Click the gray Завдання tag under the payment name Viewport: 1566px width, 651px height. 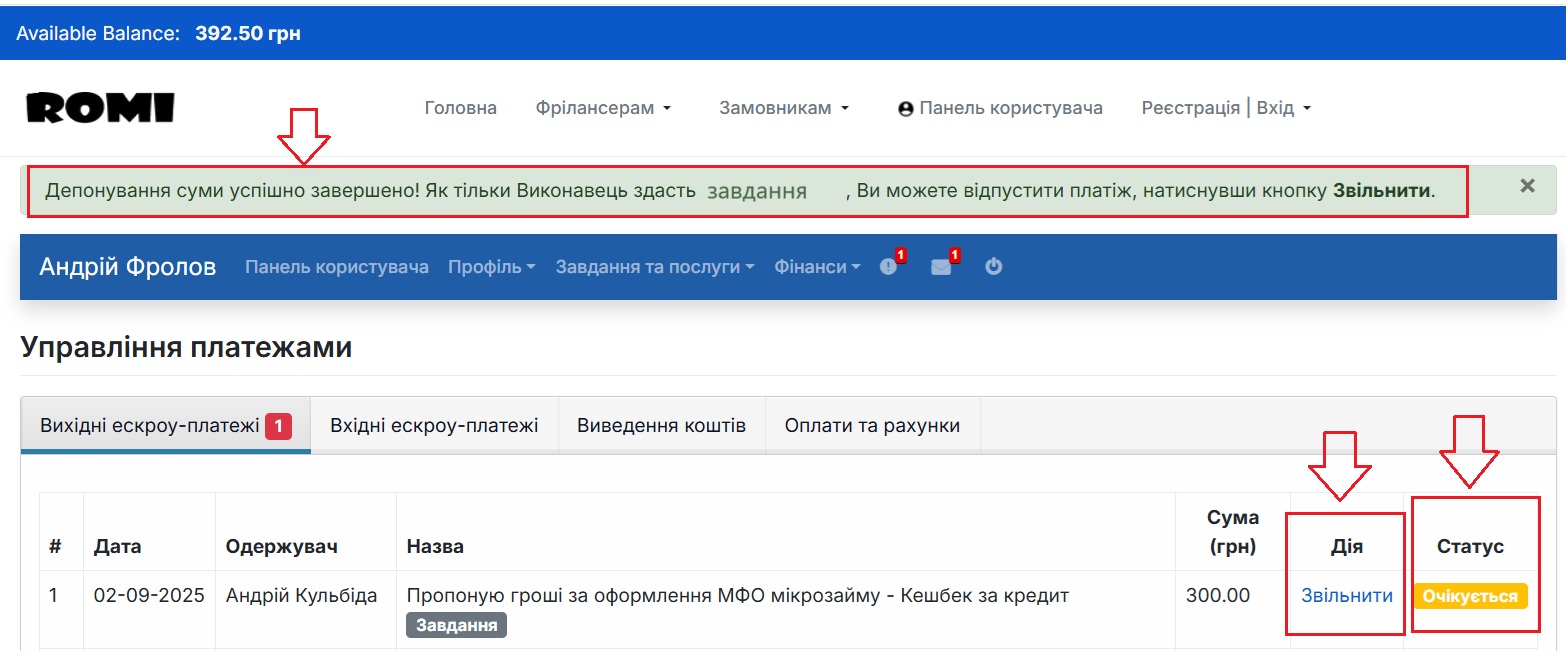pyautogui.click(x=455, y=625)
